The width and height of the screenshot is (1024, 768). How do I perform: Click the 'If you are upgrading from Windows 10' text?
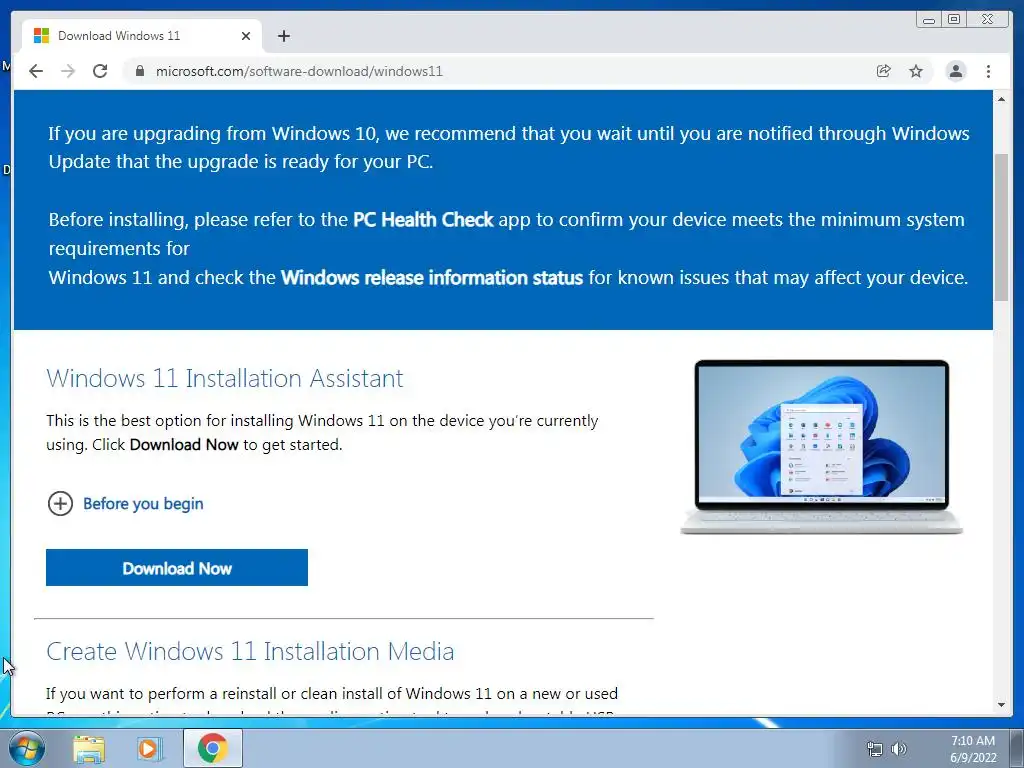pyautogui.click(x=509, y=148)
